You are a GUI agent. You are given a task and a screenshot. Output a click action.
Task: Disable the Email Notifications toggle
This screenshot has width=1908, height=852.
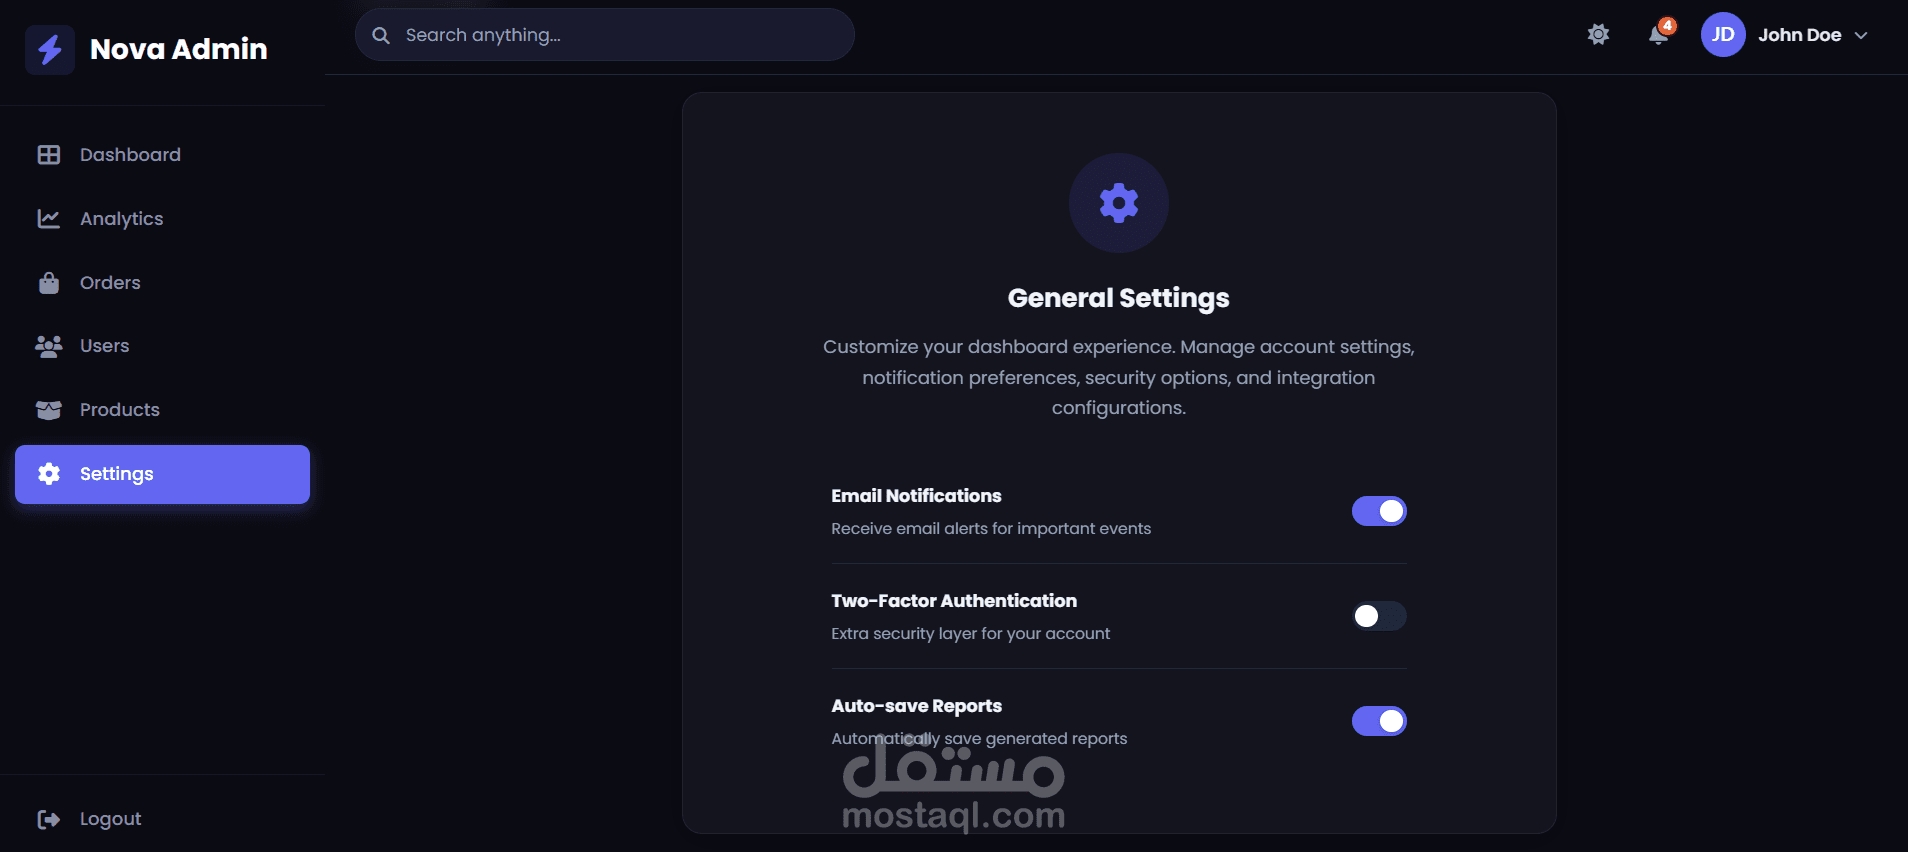coord(1378,511)
